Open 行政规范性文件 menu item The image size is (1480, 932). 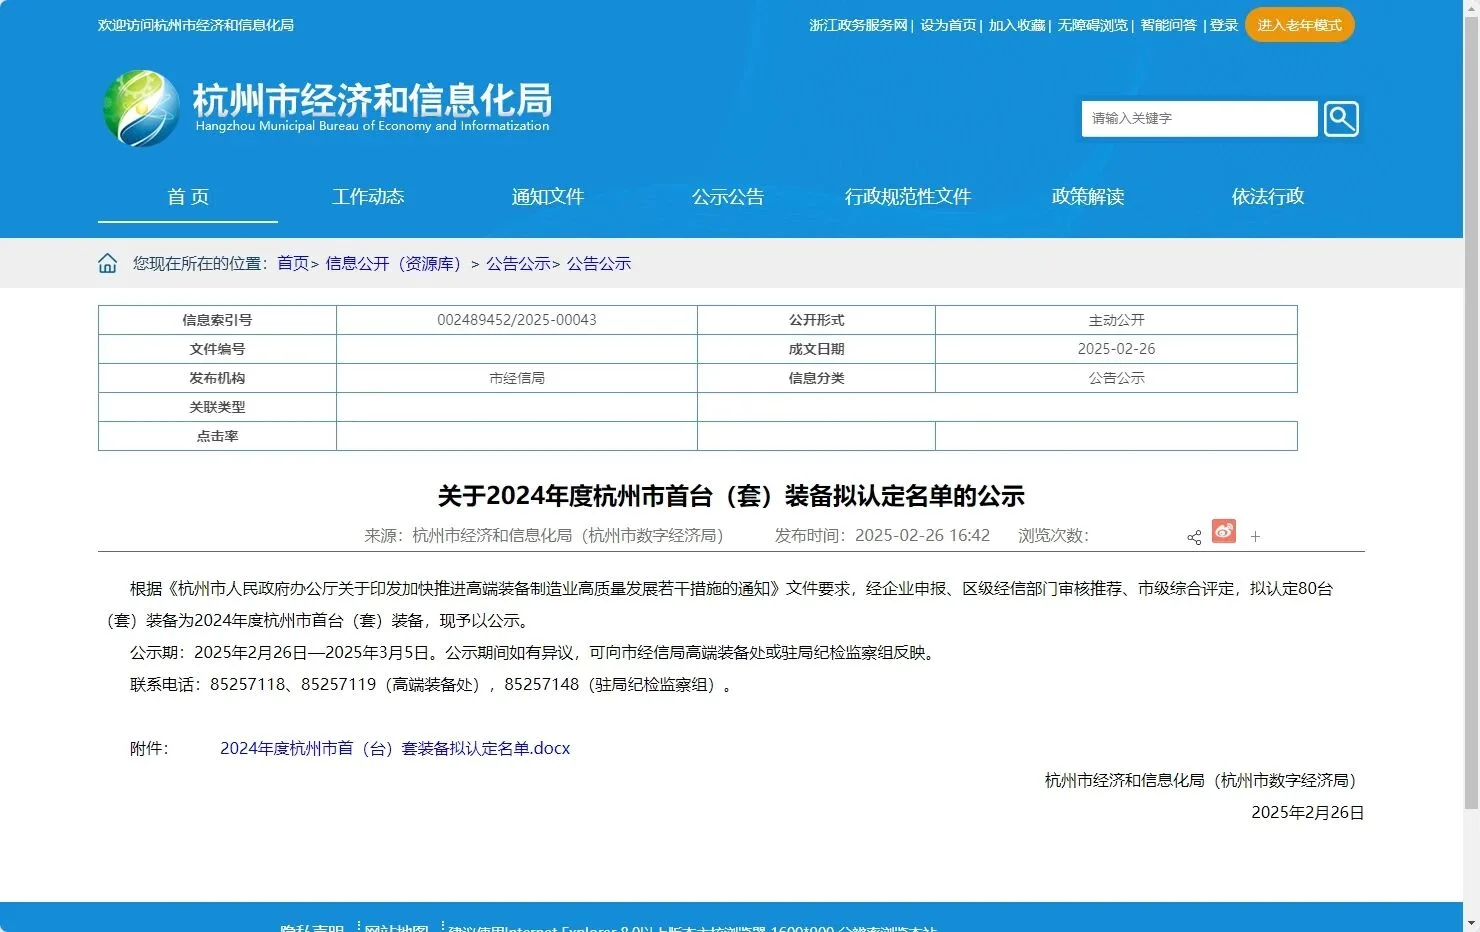908,197
